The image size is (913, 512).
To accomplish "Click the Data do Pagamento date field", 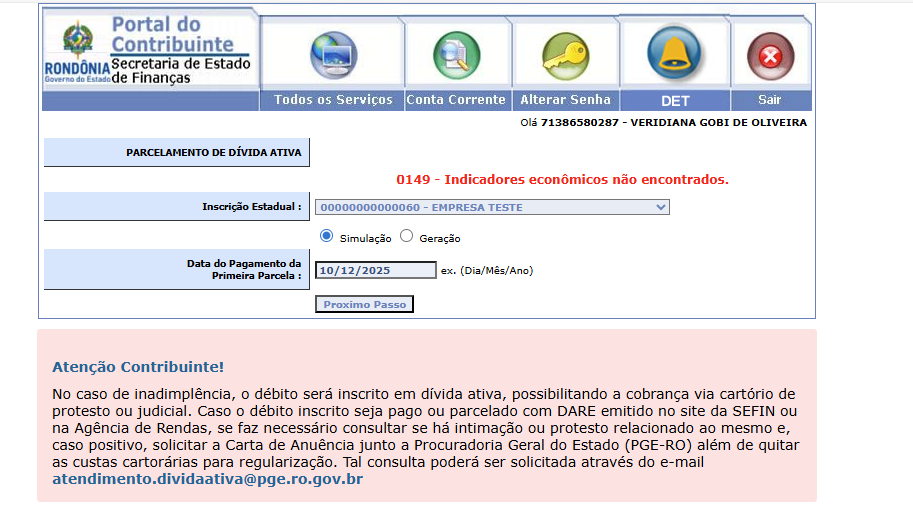I will (376, 270).
